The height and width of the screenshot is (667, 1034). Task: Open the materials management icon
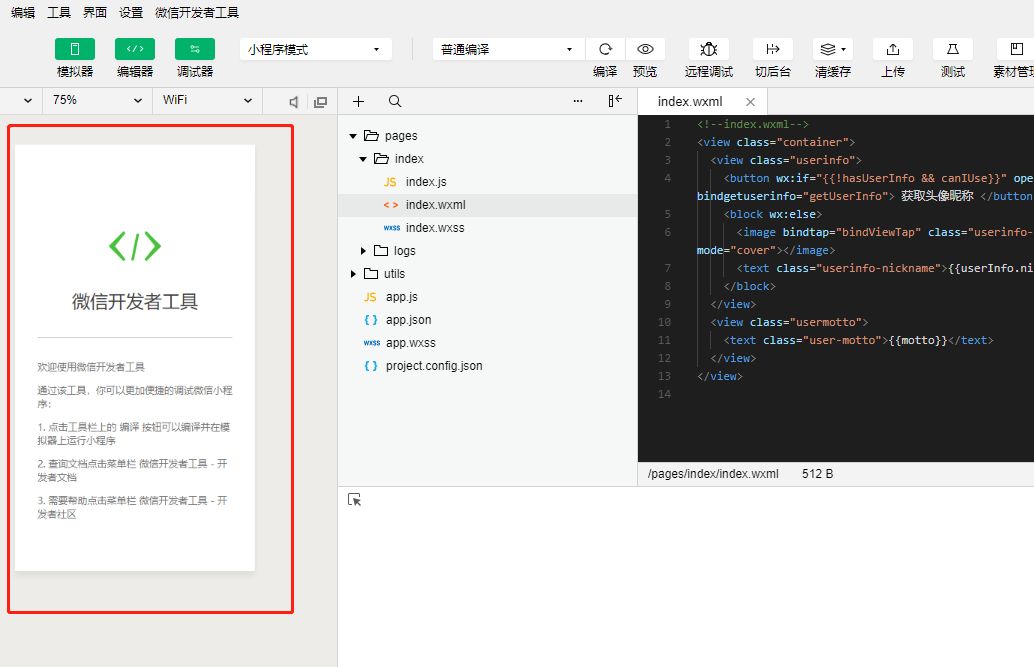1016,49
